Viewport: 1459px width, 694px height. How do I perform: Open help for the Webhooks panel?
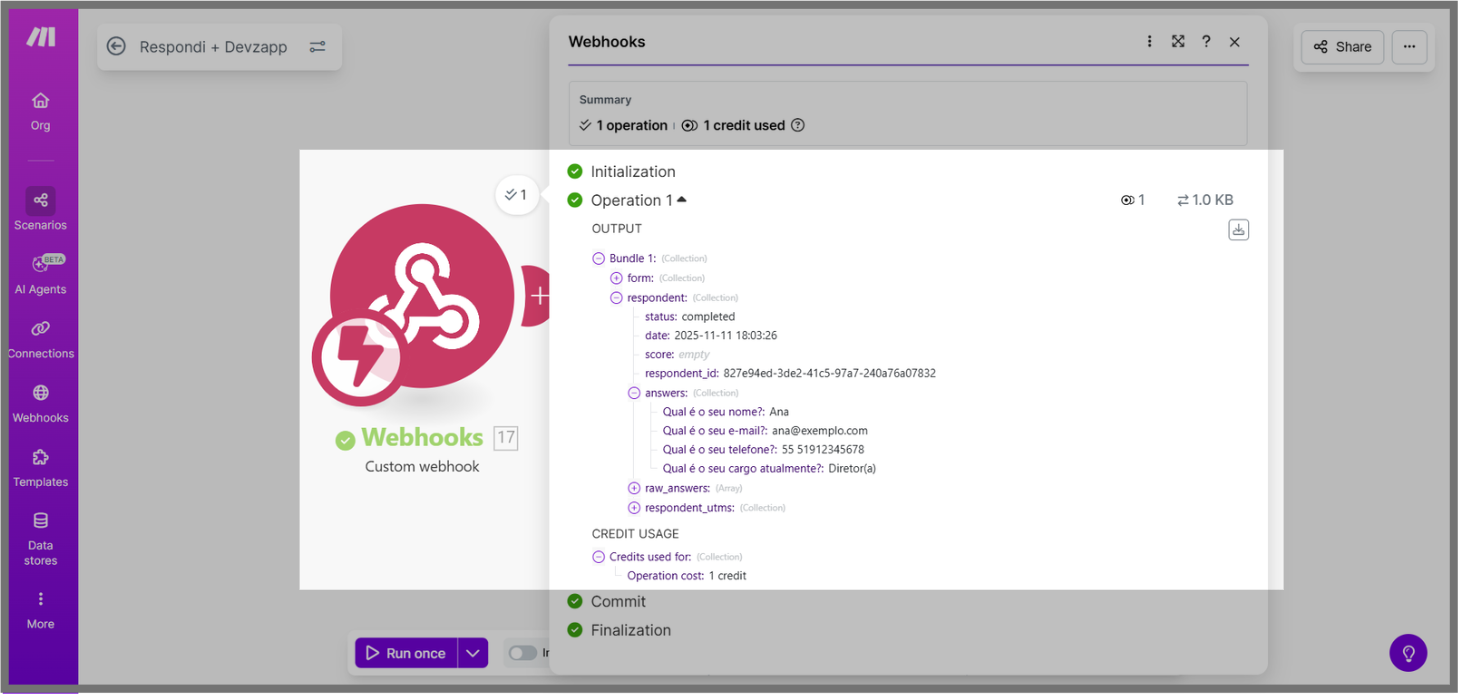[x=1206, y=41]
